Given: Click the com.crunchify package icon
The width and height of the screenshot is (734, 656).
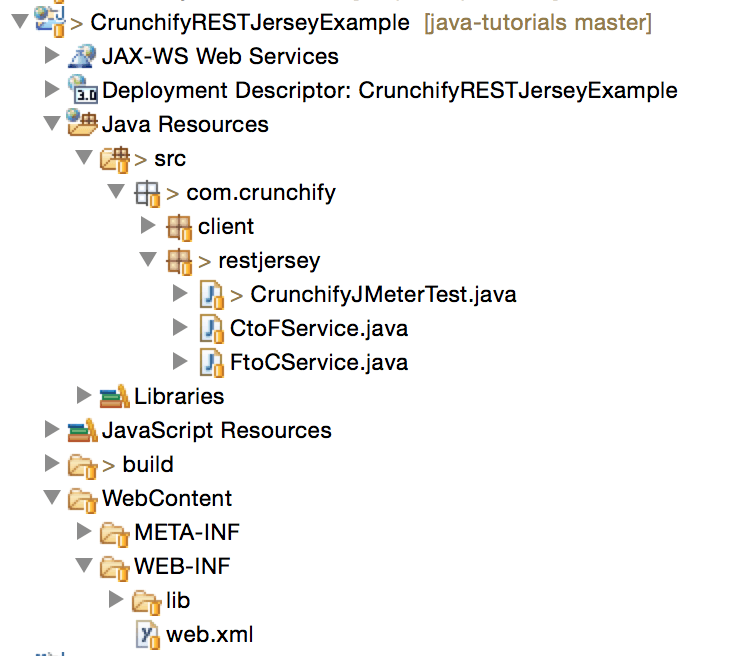Looking at the screenshot, I should (x=146, y=192).
